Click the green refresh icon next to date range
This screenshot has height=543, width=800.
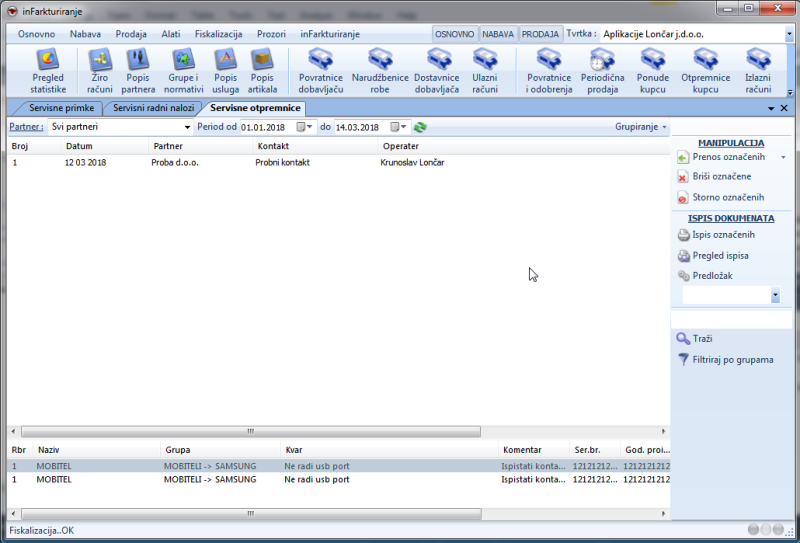coord(420,127)
